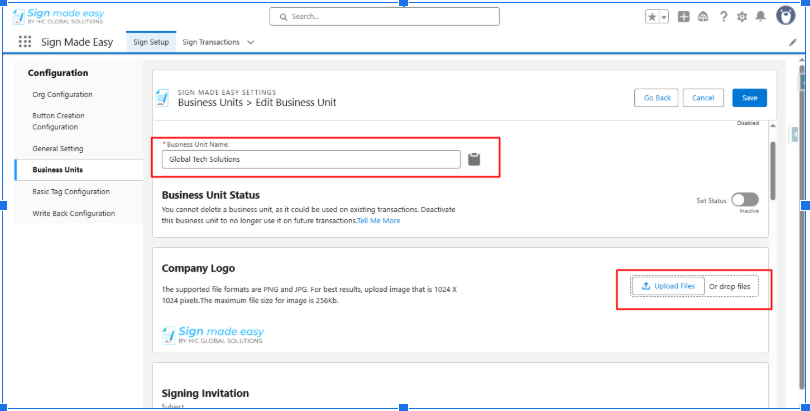The image size is (810, 411).
Task: Switch to the Sign Setup tab
Action: (151, 42)
